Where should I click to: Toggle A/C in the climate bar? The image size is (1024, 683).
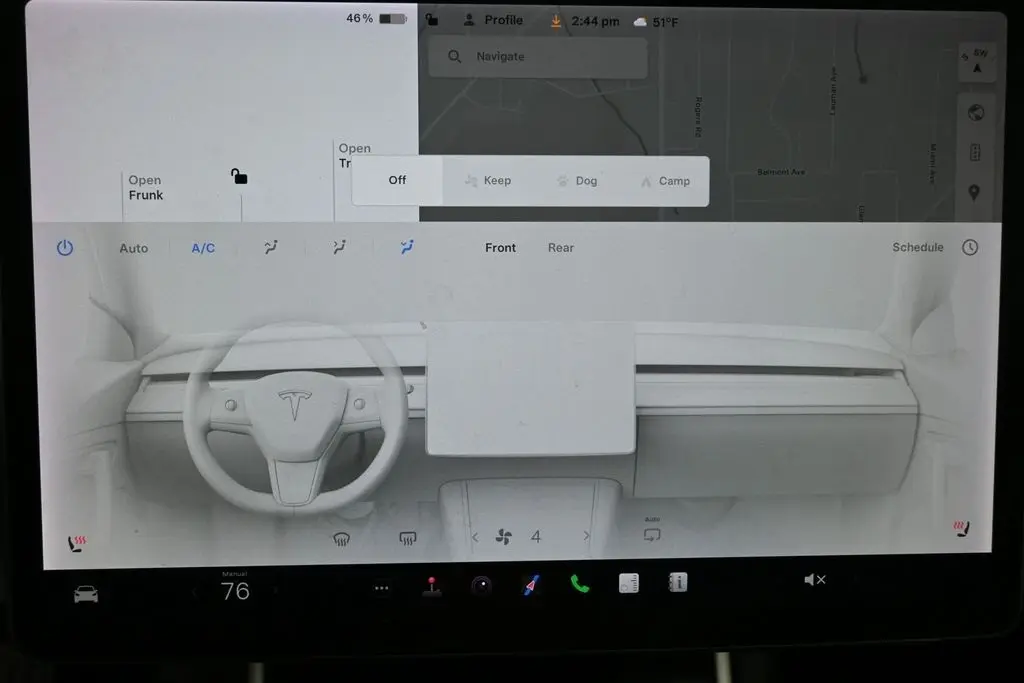click(x=203, y=248)
